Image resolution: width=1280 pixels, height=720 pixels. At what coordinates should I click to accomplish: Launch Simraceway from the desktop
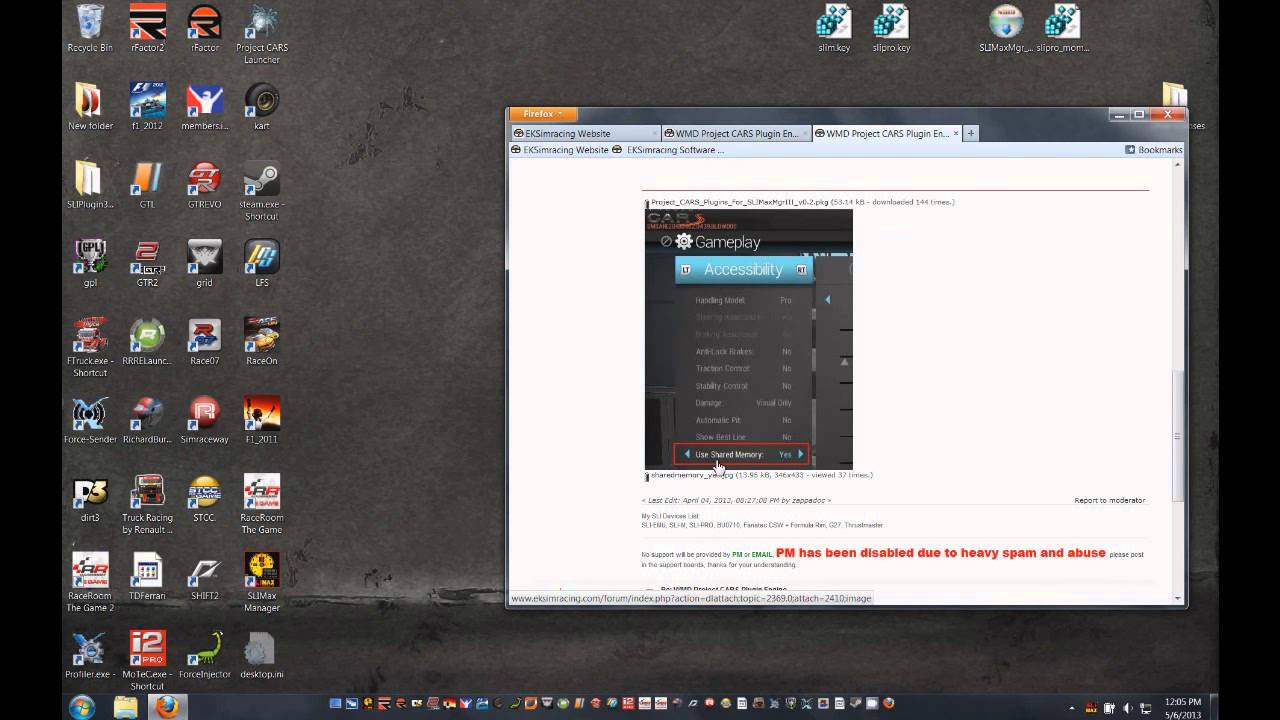pos(205,419)
